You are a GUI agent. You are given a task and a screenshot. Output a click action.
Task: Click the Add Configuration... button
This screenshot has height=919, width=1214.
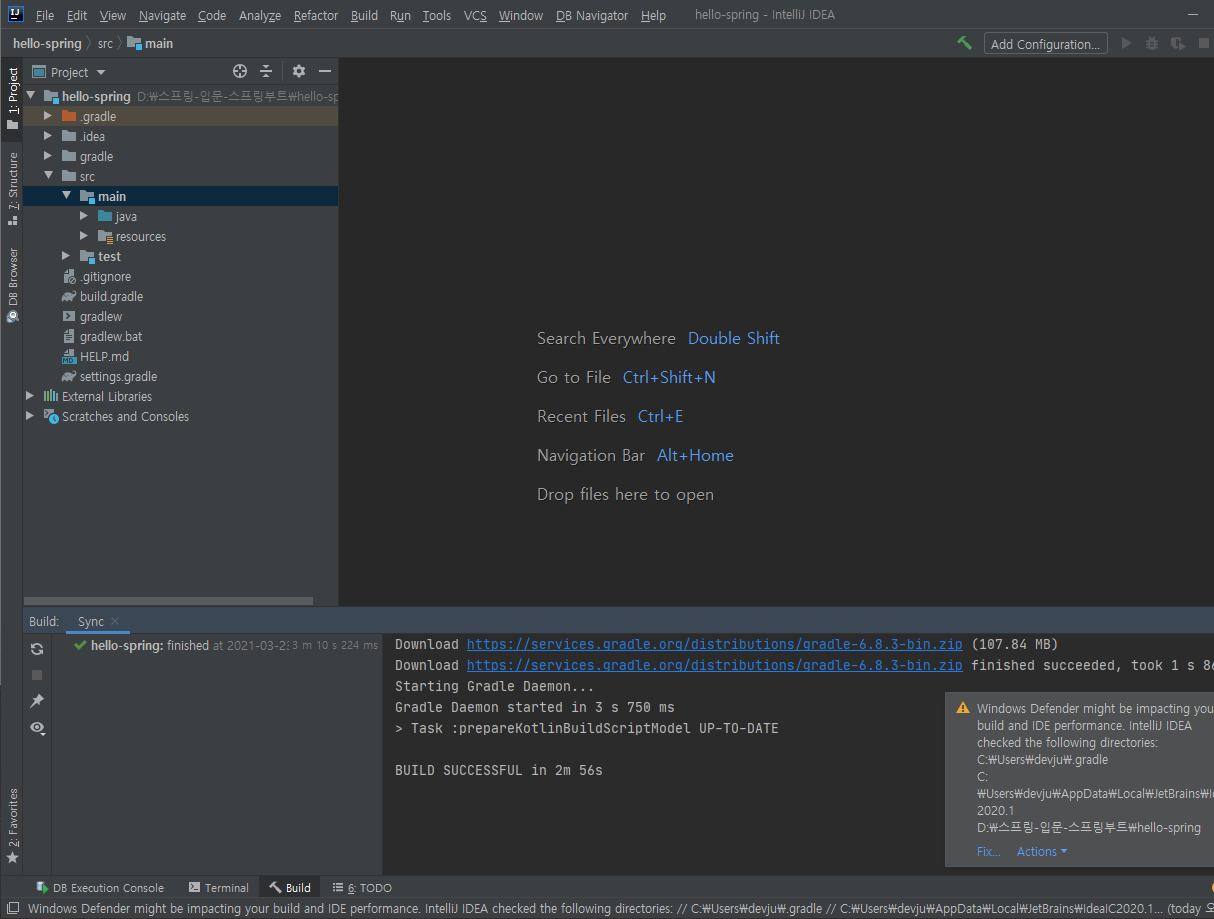(1045, 44)
